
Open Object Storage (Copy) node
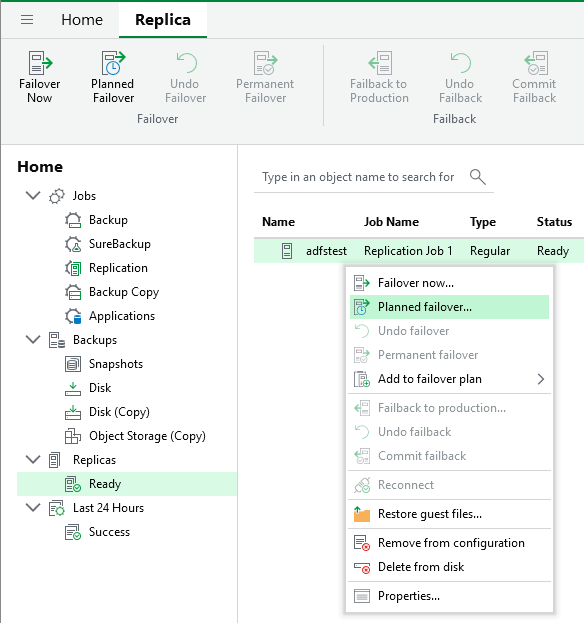tap(147, 436)
